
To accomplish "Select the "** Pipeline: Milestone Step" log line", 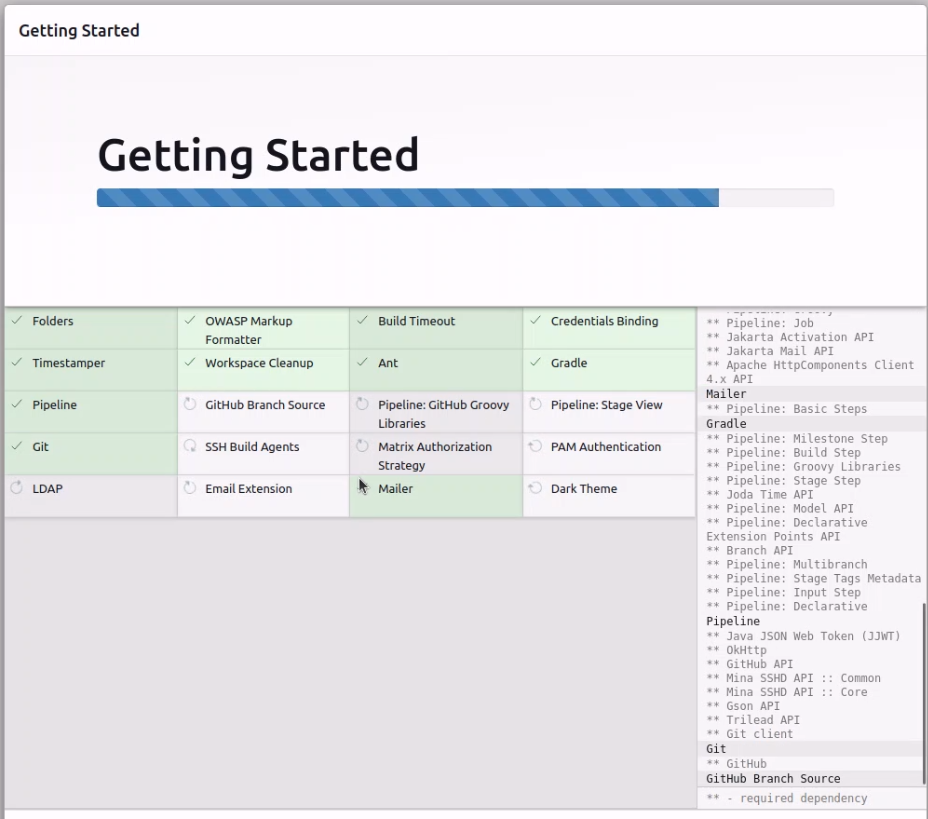I will pos(797,438).
